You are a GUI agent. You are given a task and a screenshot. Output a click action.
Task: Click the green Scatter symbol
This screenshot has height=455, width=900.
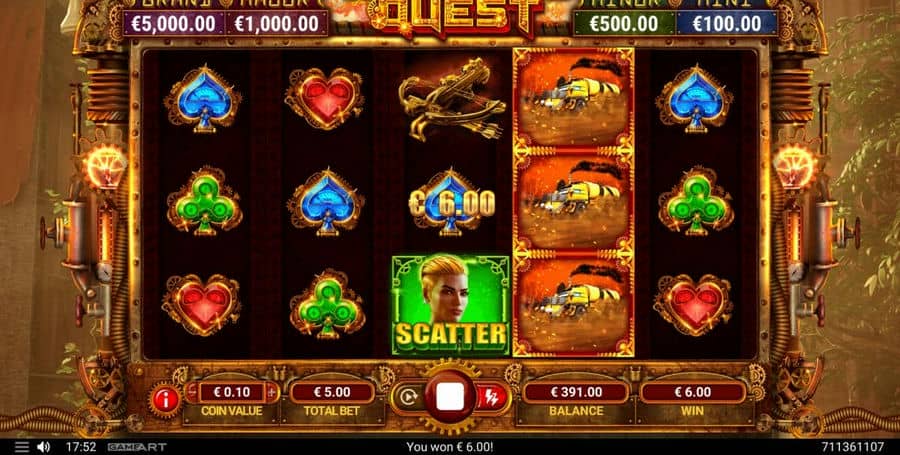[x=451, y=305]
